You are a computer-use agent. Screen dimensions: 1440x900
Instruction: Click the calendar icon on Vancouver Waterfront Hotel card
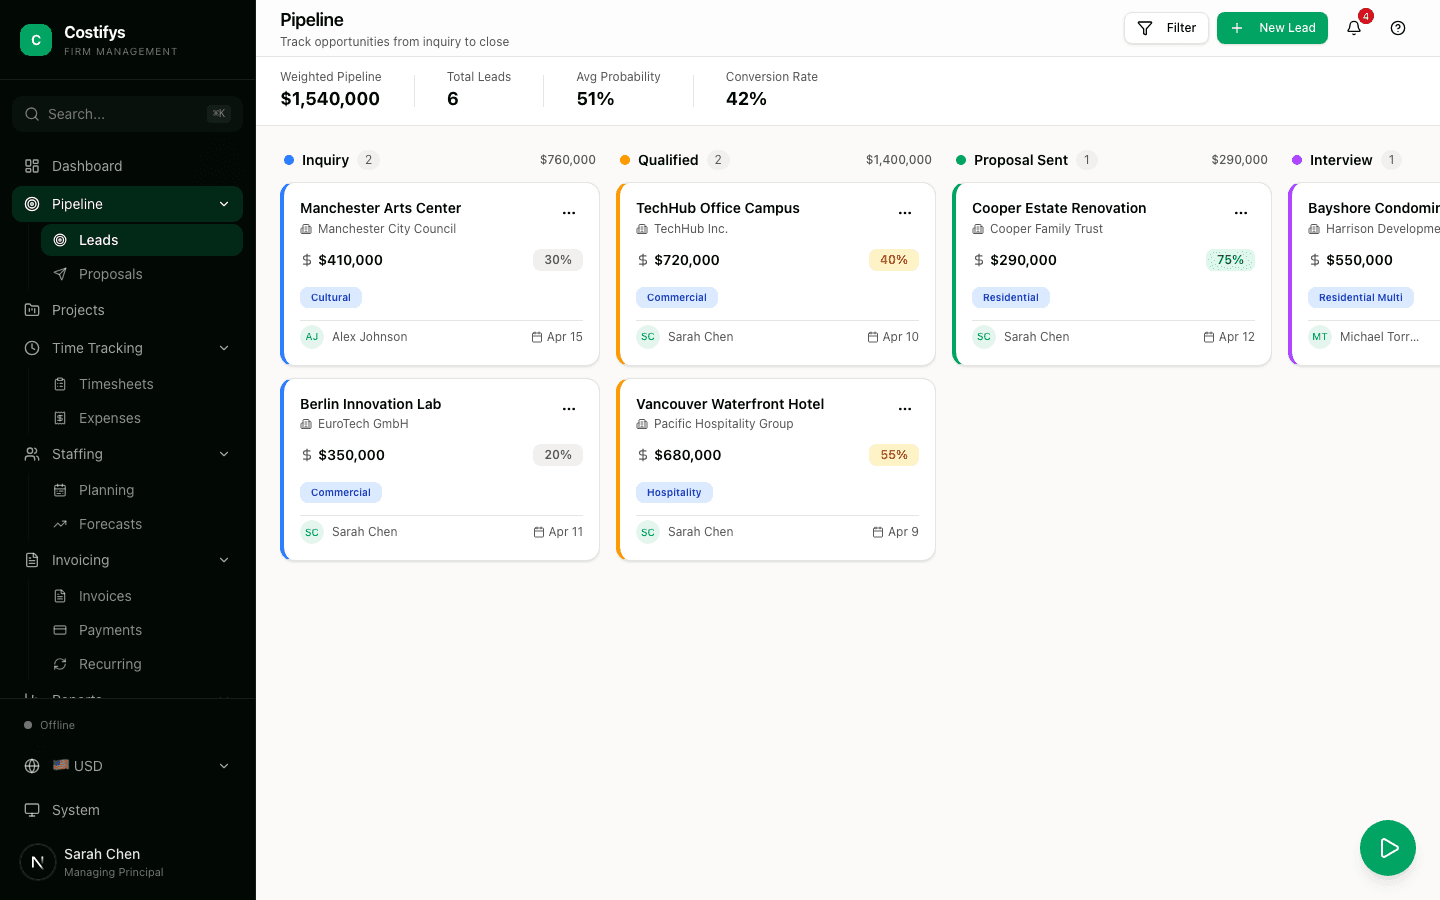(876, 531)
